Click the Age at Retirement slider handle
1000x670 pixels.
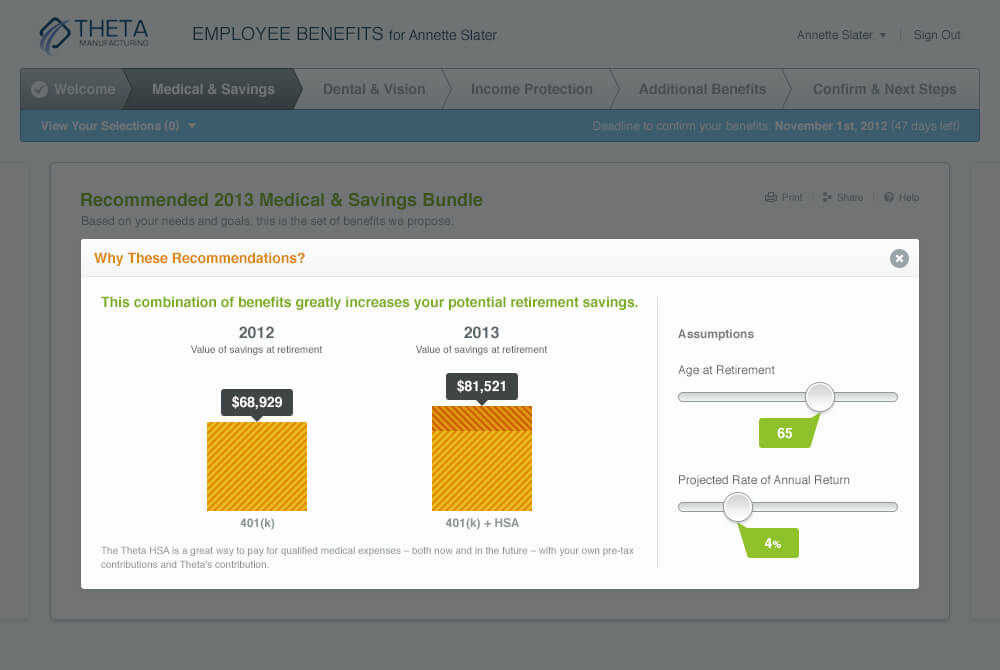point(820,397)
